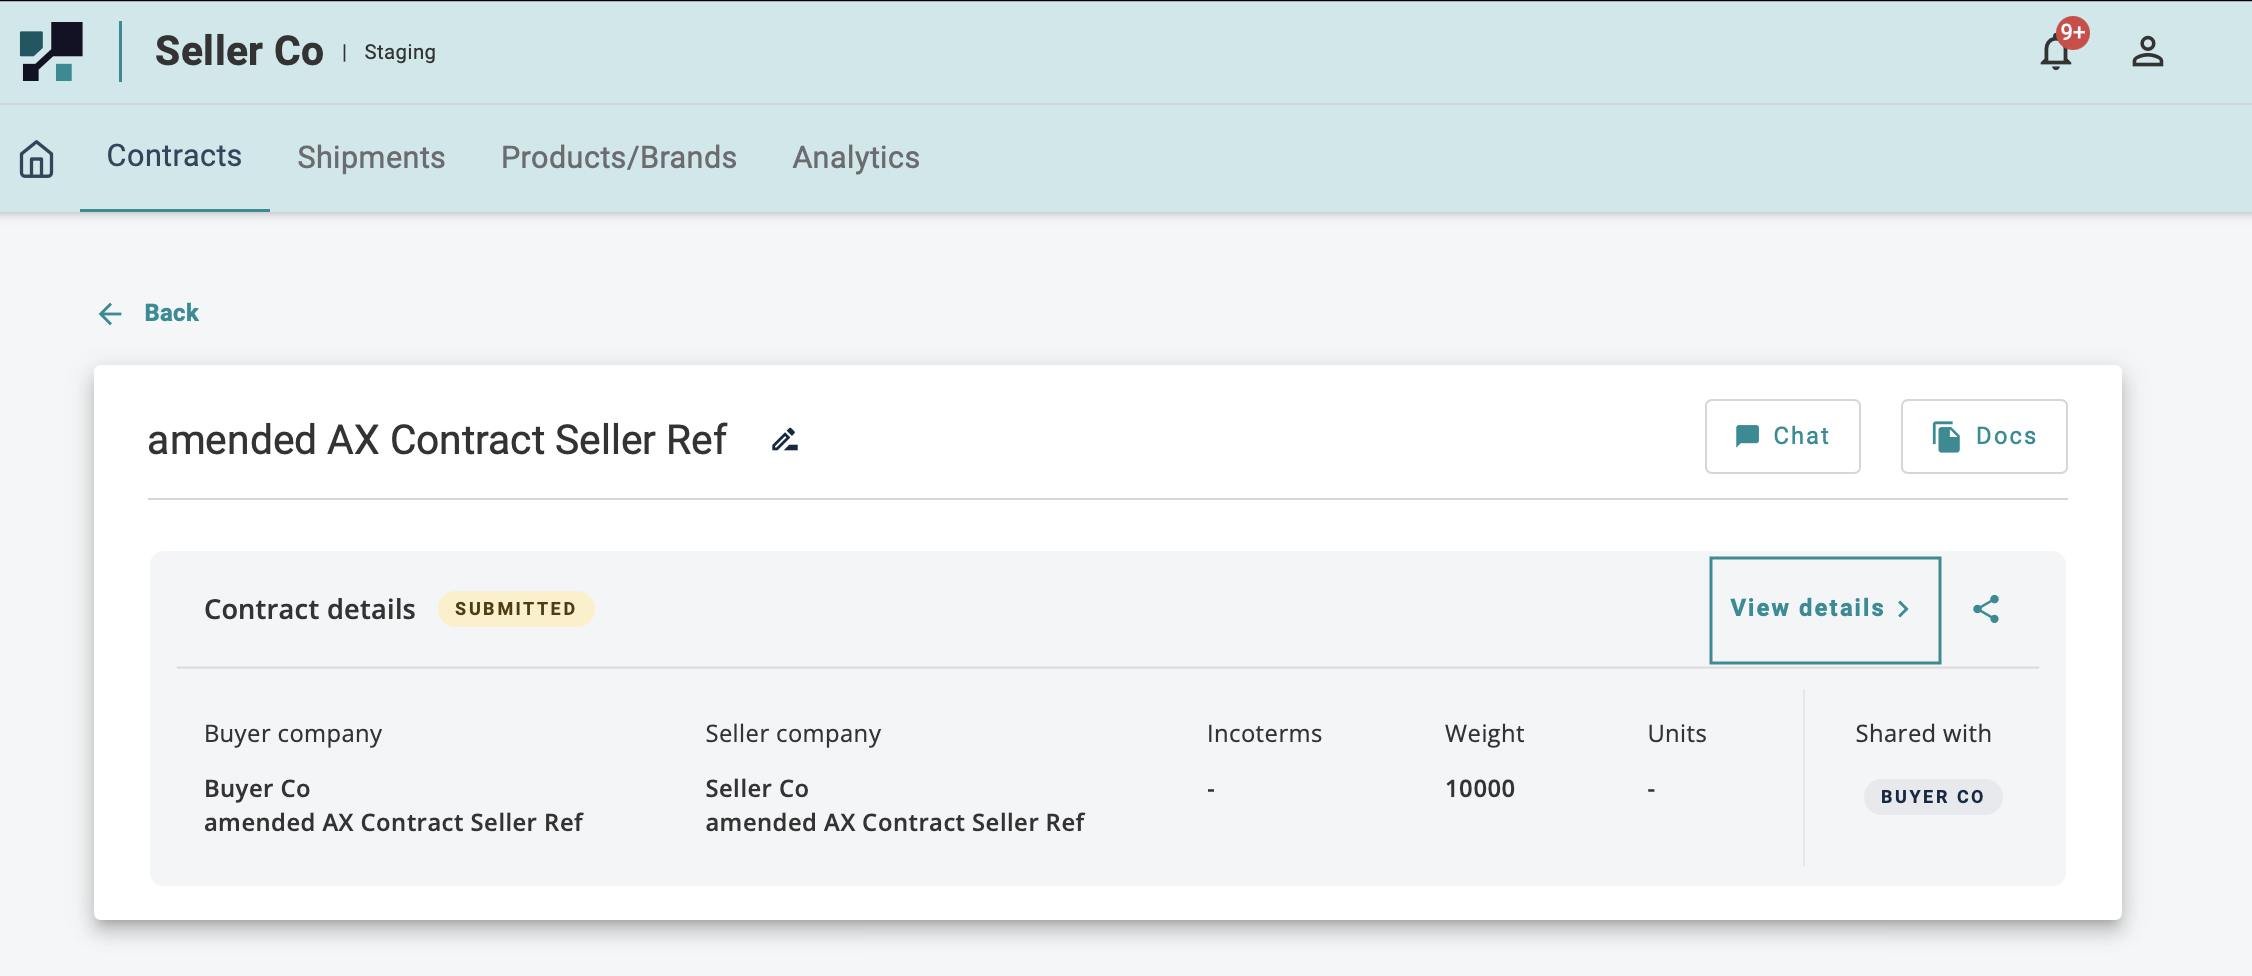Expand View details for the contract
This screenshot has height=976, width=2252.
pos(1824,609)
